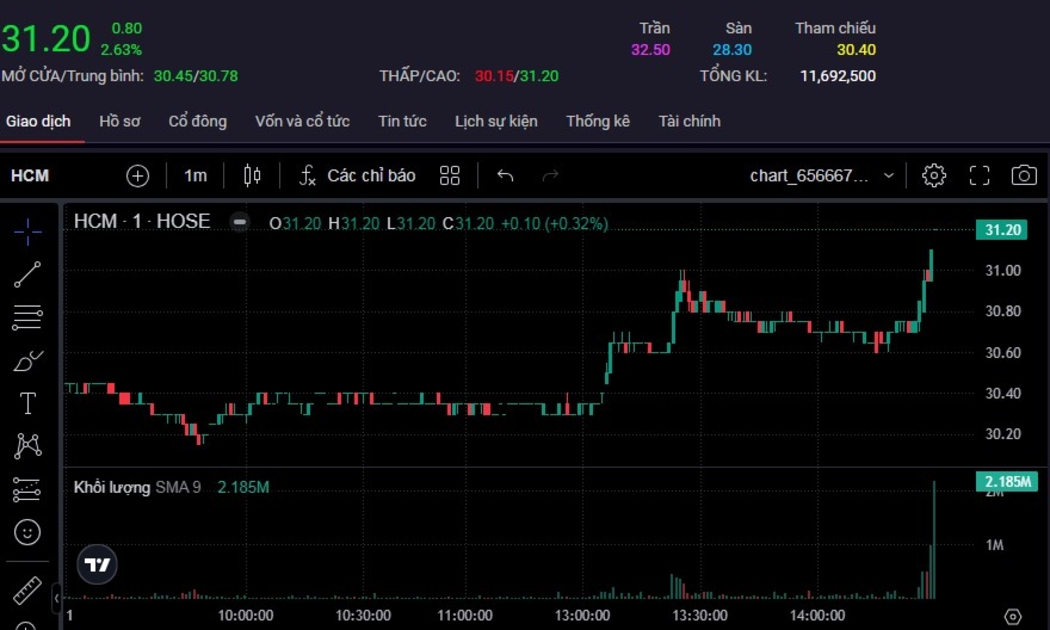Take a chart snapshot with camera icon

1023,176
